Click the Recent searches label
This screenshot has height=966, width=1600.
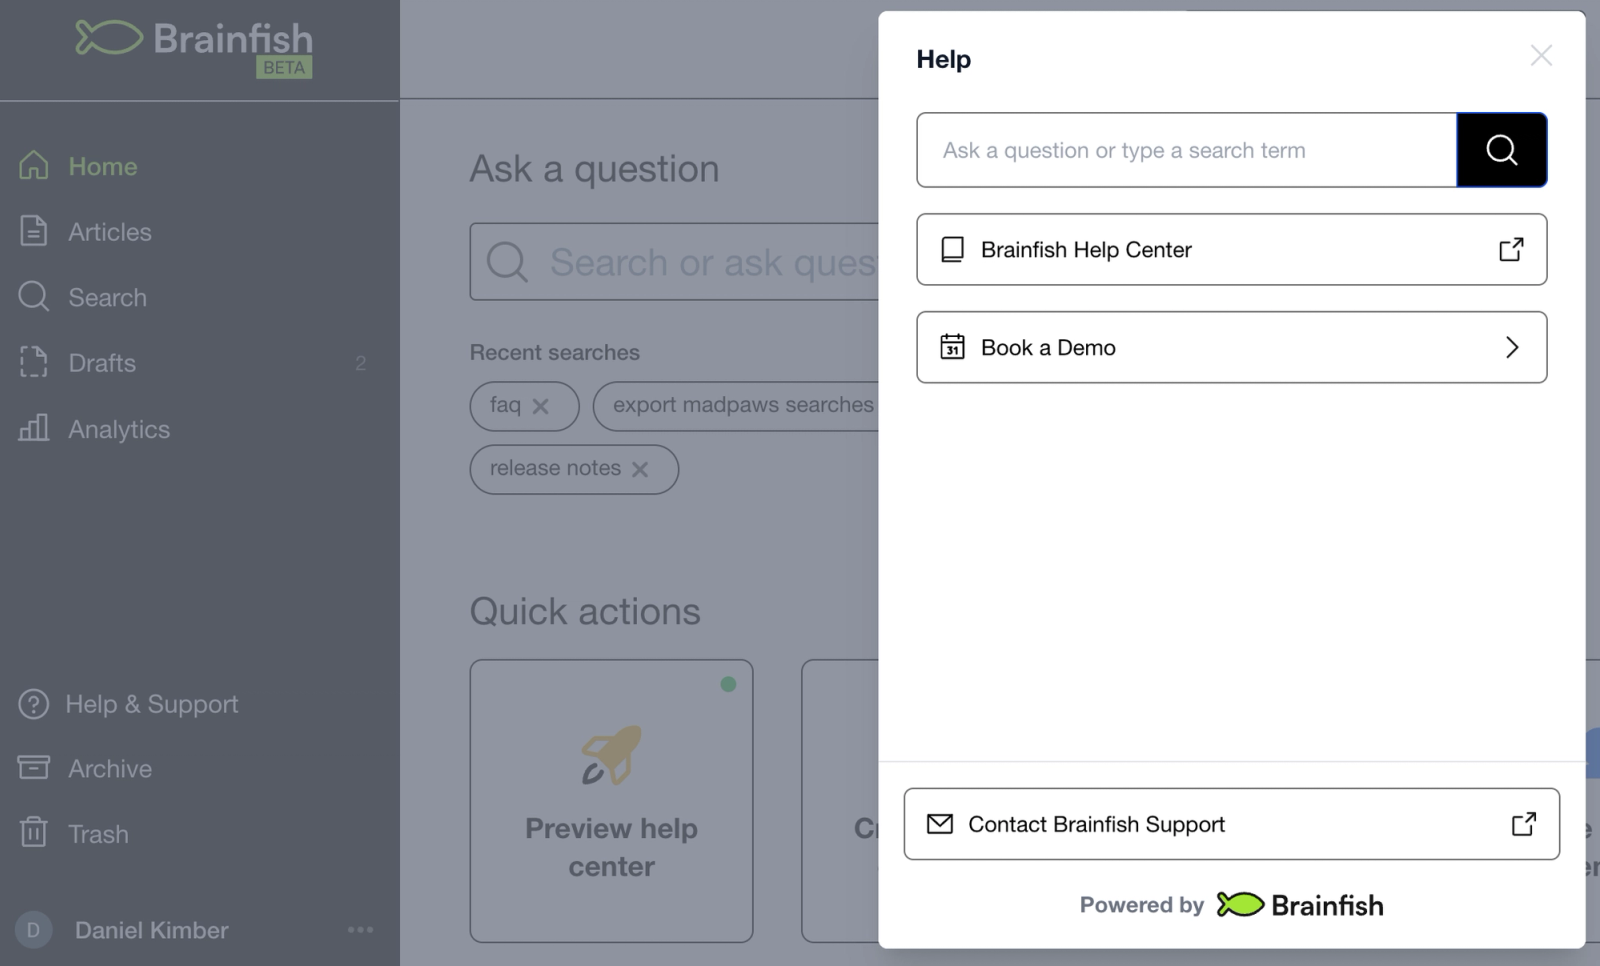[555, 352]
